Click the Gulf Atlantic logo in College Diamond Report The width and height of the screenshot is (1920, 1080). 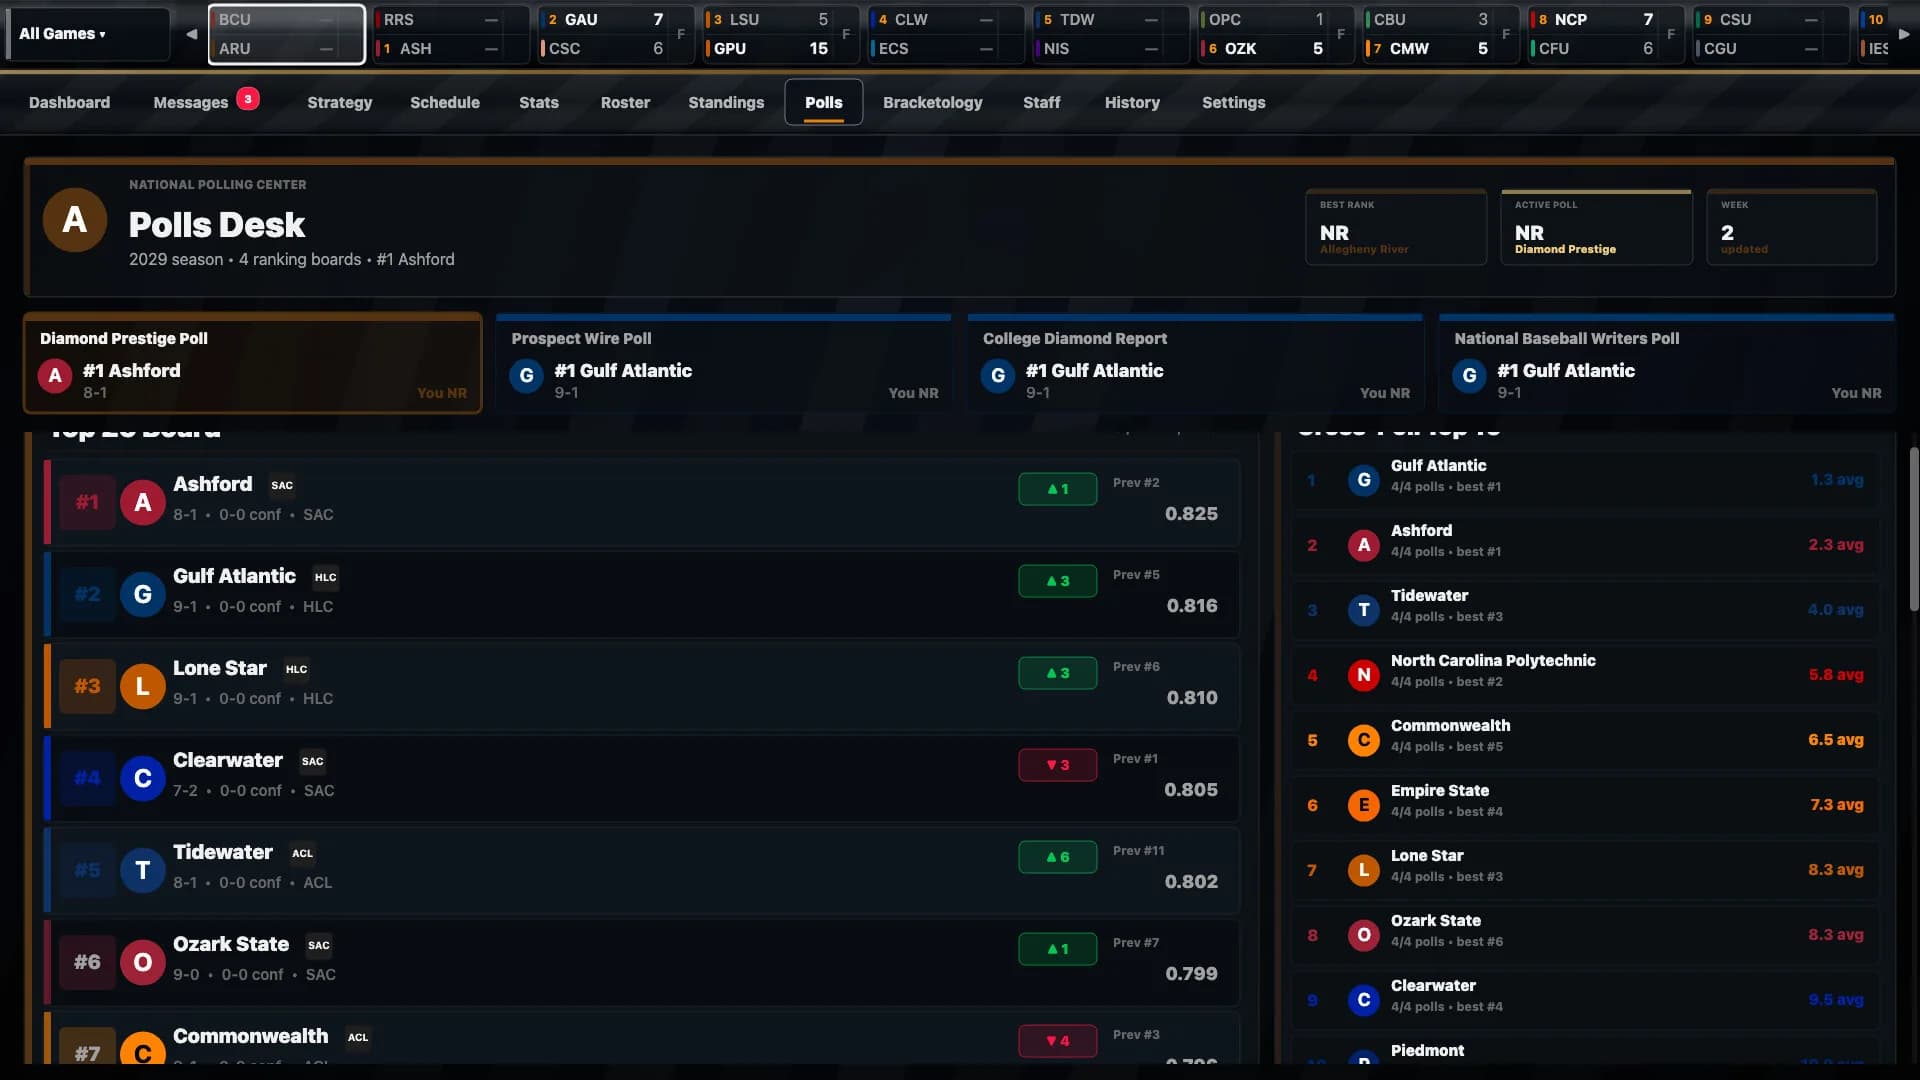pyautogui.click(x=998, y=376)
